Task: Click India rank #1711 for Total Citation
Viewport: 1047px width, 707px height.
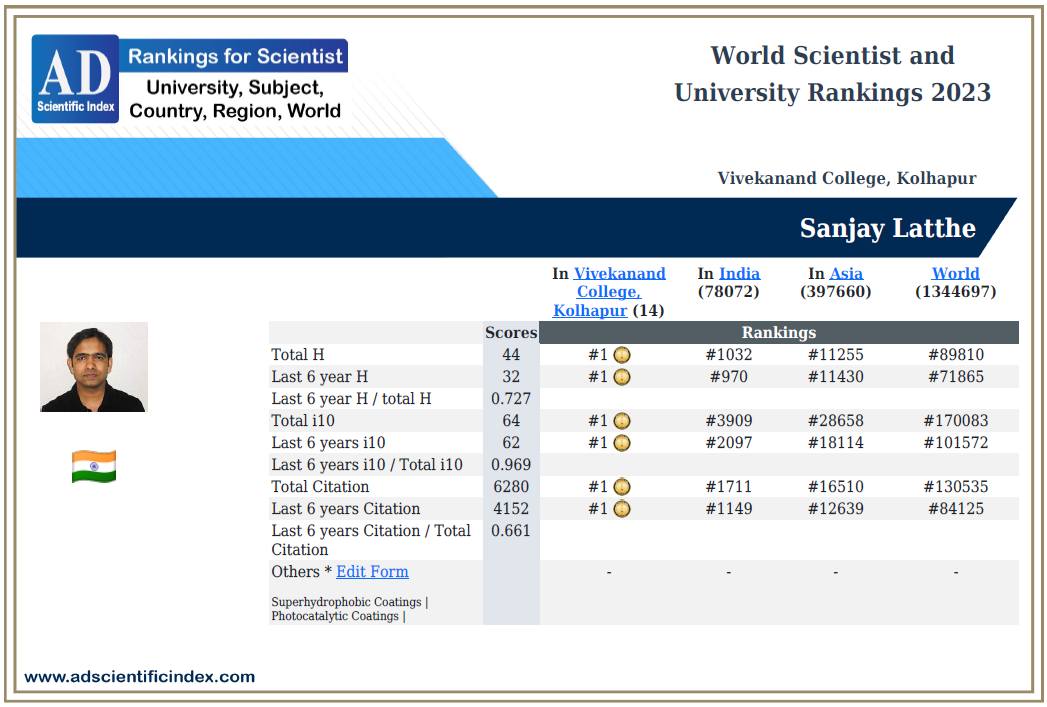Action: point(728,487)
